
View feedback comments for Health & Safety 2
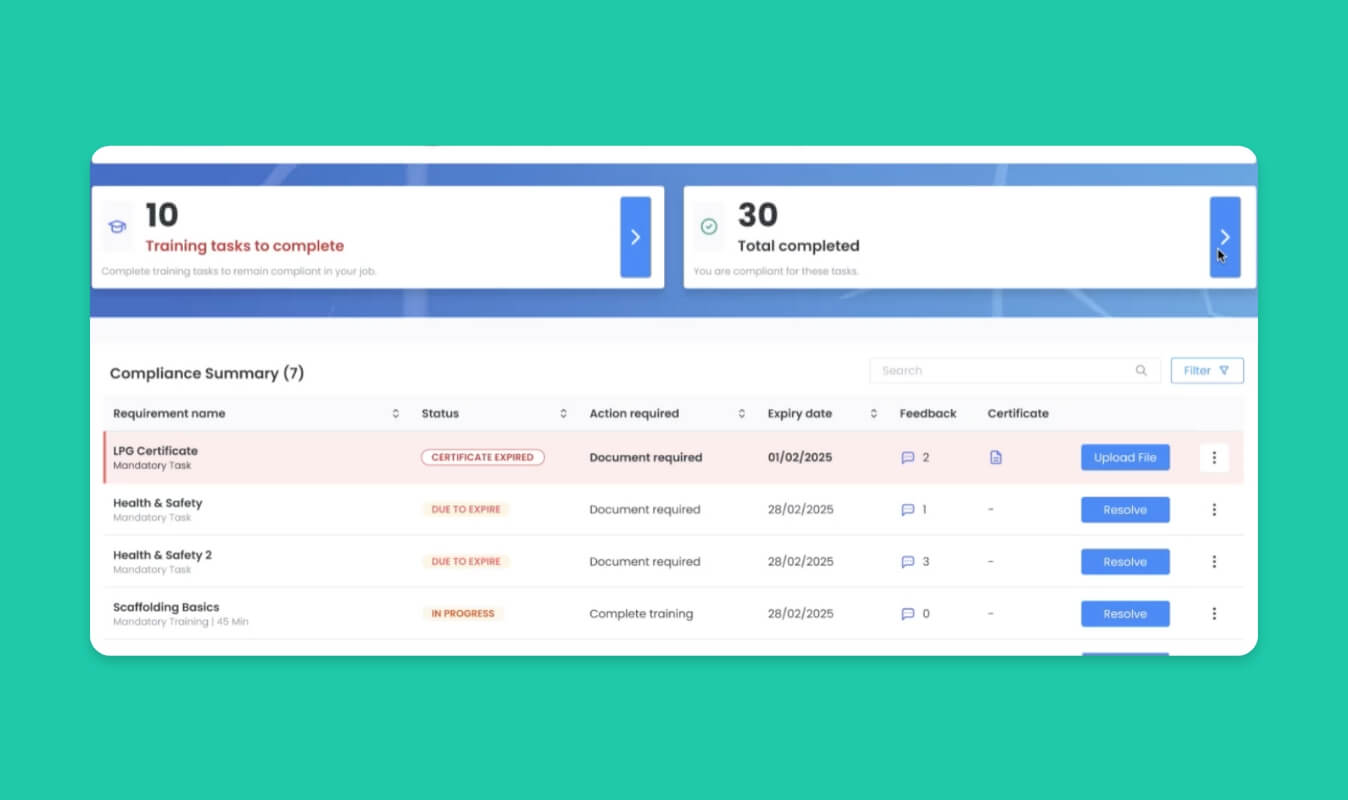908,562
